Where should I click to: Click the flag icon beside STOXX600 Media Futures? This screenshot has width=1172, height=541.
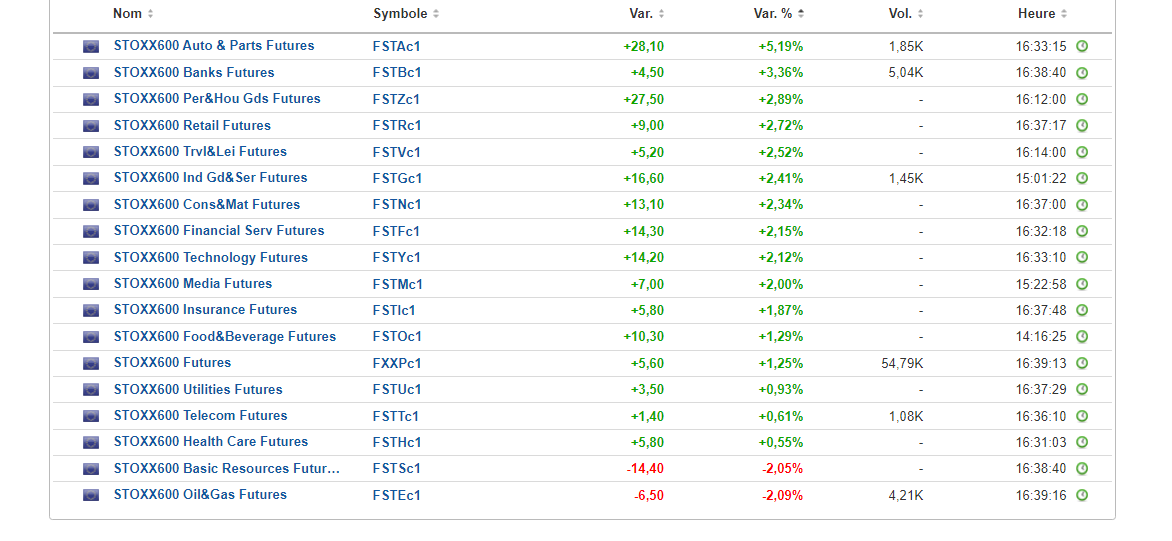coord(91,284)
